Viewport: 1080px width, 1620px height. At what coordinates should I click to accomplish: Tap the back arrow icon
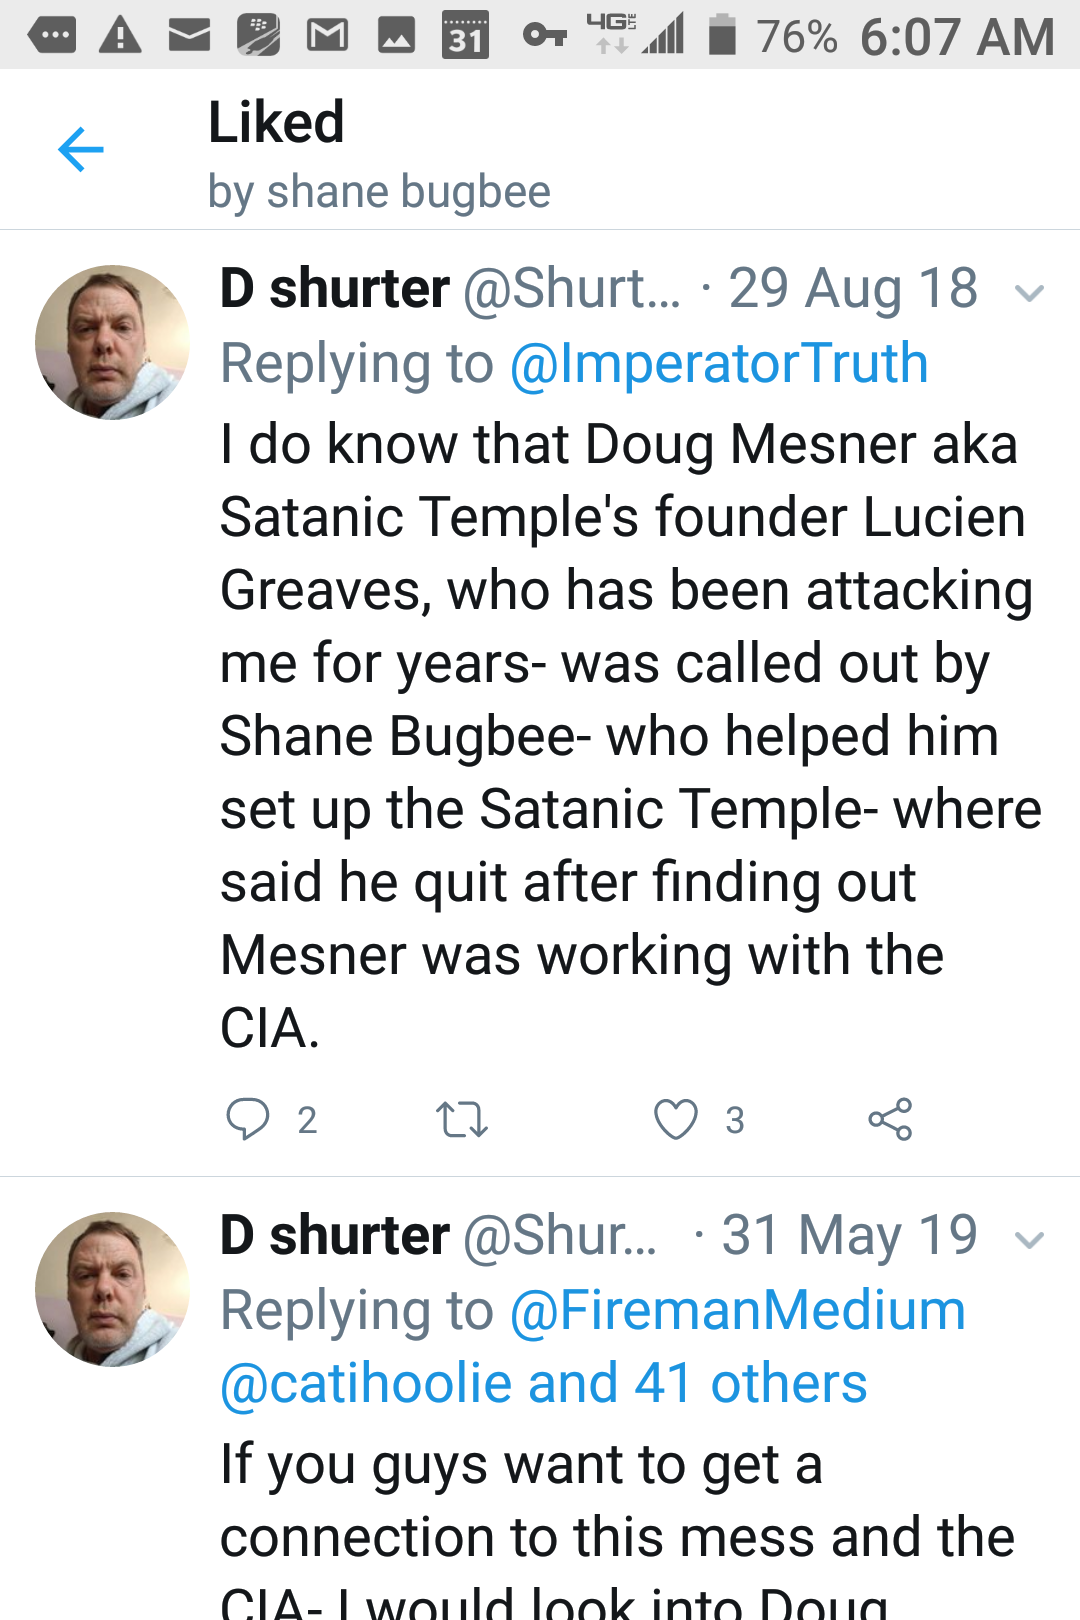coord(81,150)
